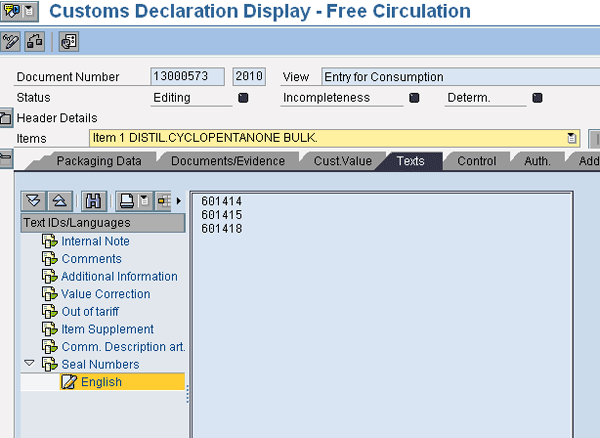Select the Internal Note text ID

pyautogui.click(x=95, y=241)
